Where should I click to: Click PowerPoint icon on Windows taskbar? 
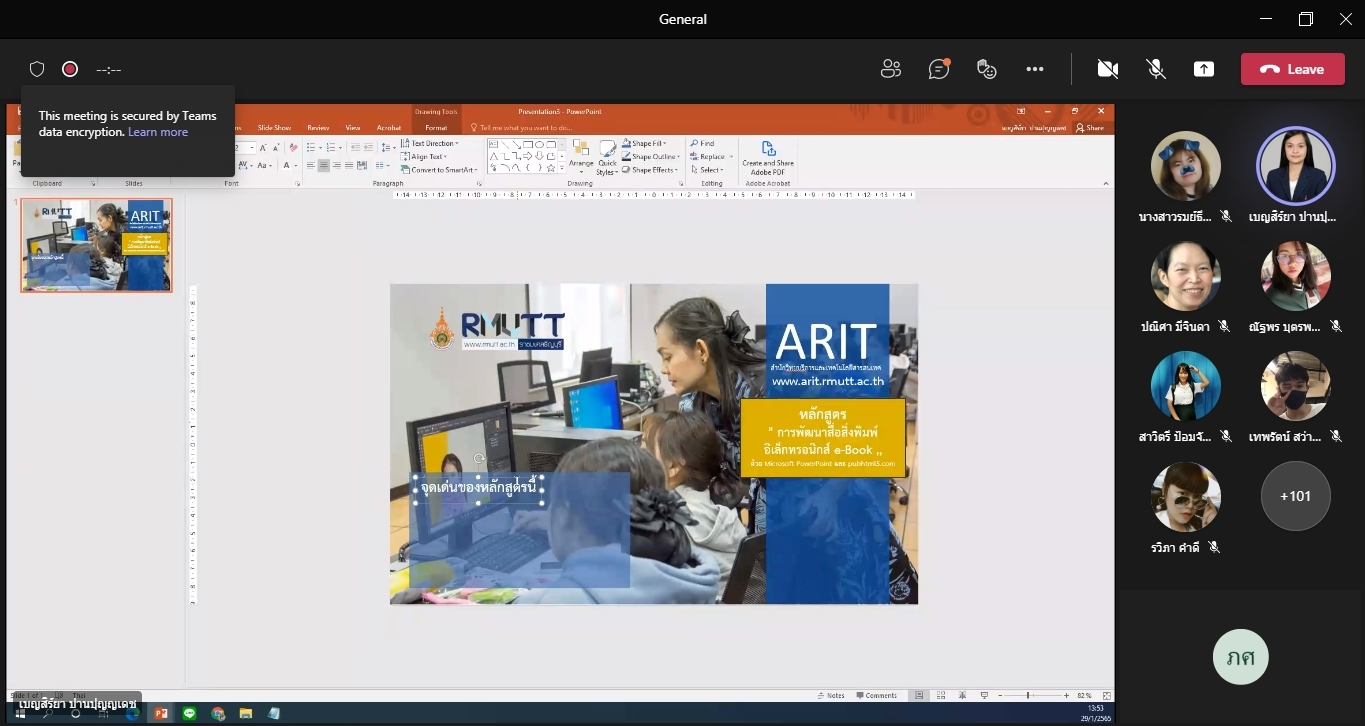(x=161, y=714)
